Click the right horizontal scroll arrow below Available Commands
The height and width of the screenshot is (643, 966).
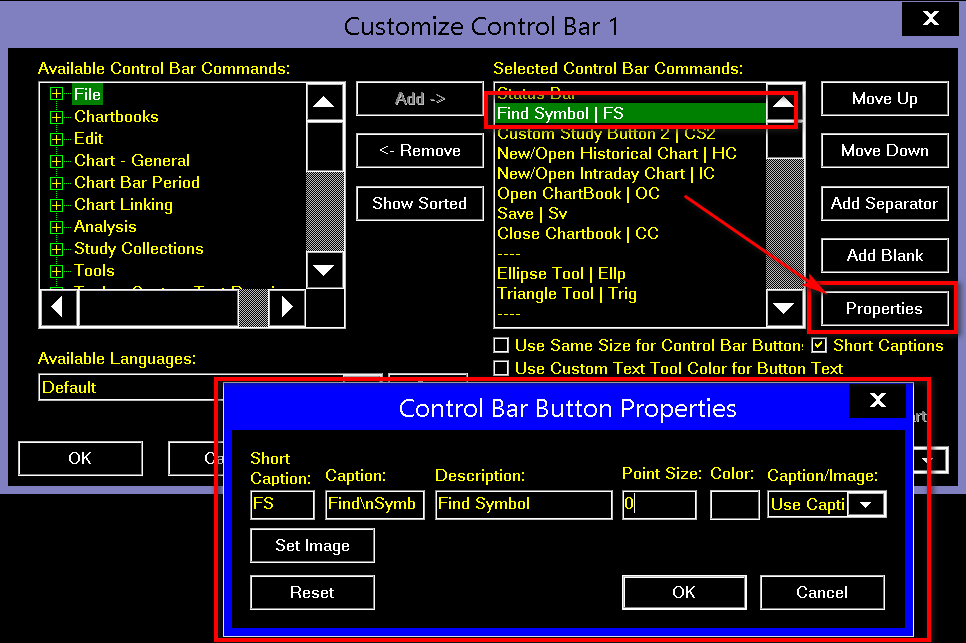tap(289, 308)
